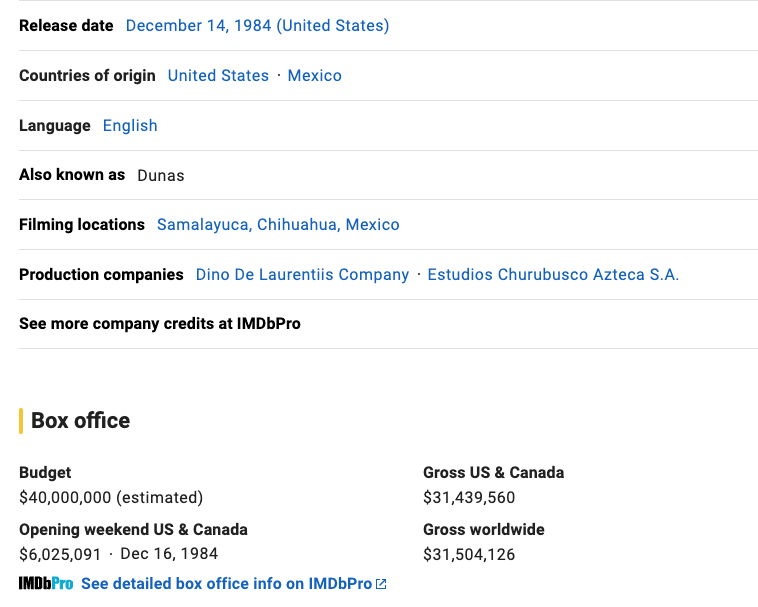758x607 pixels.
Task: Click the Filming locations label
Action: (82, 225)
